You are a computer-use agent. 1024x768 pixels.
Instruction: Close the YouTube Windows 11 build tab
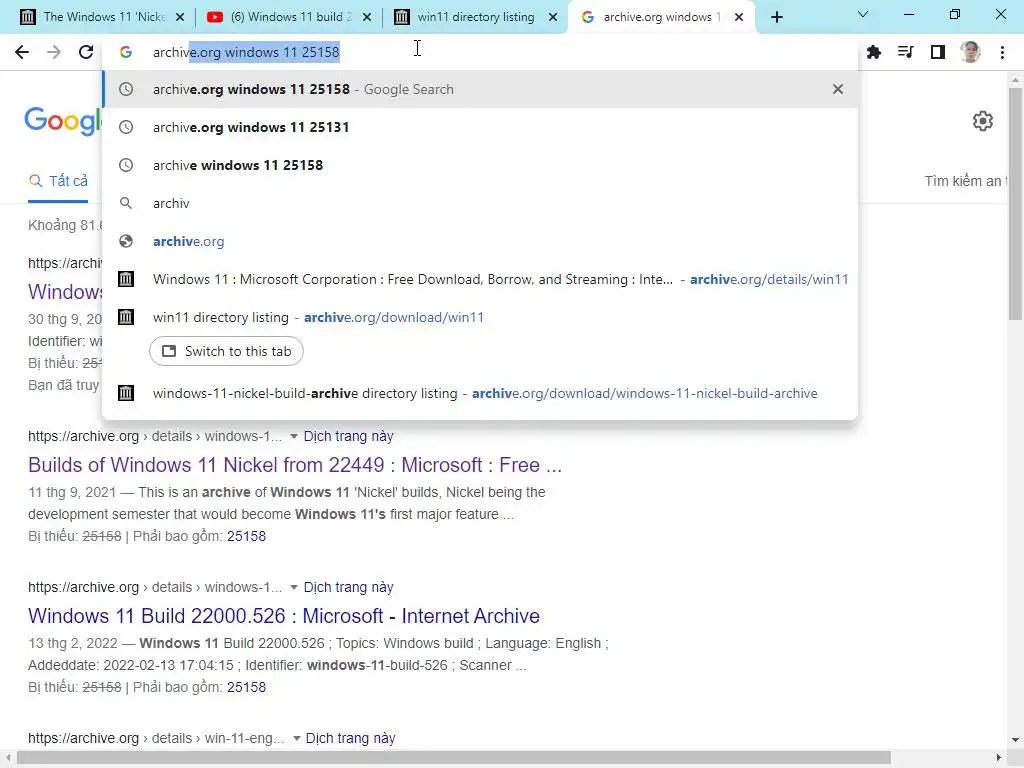point(367,18)
